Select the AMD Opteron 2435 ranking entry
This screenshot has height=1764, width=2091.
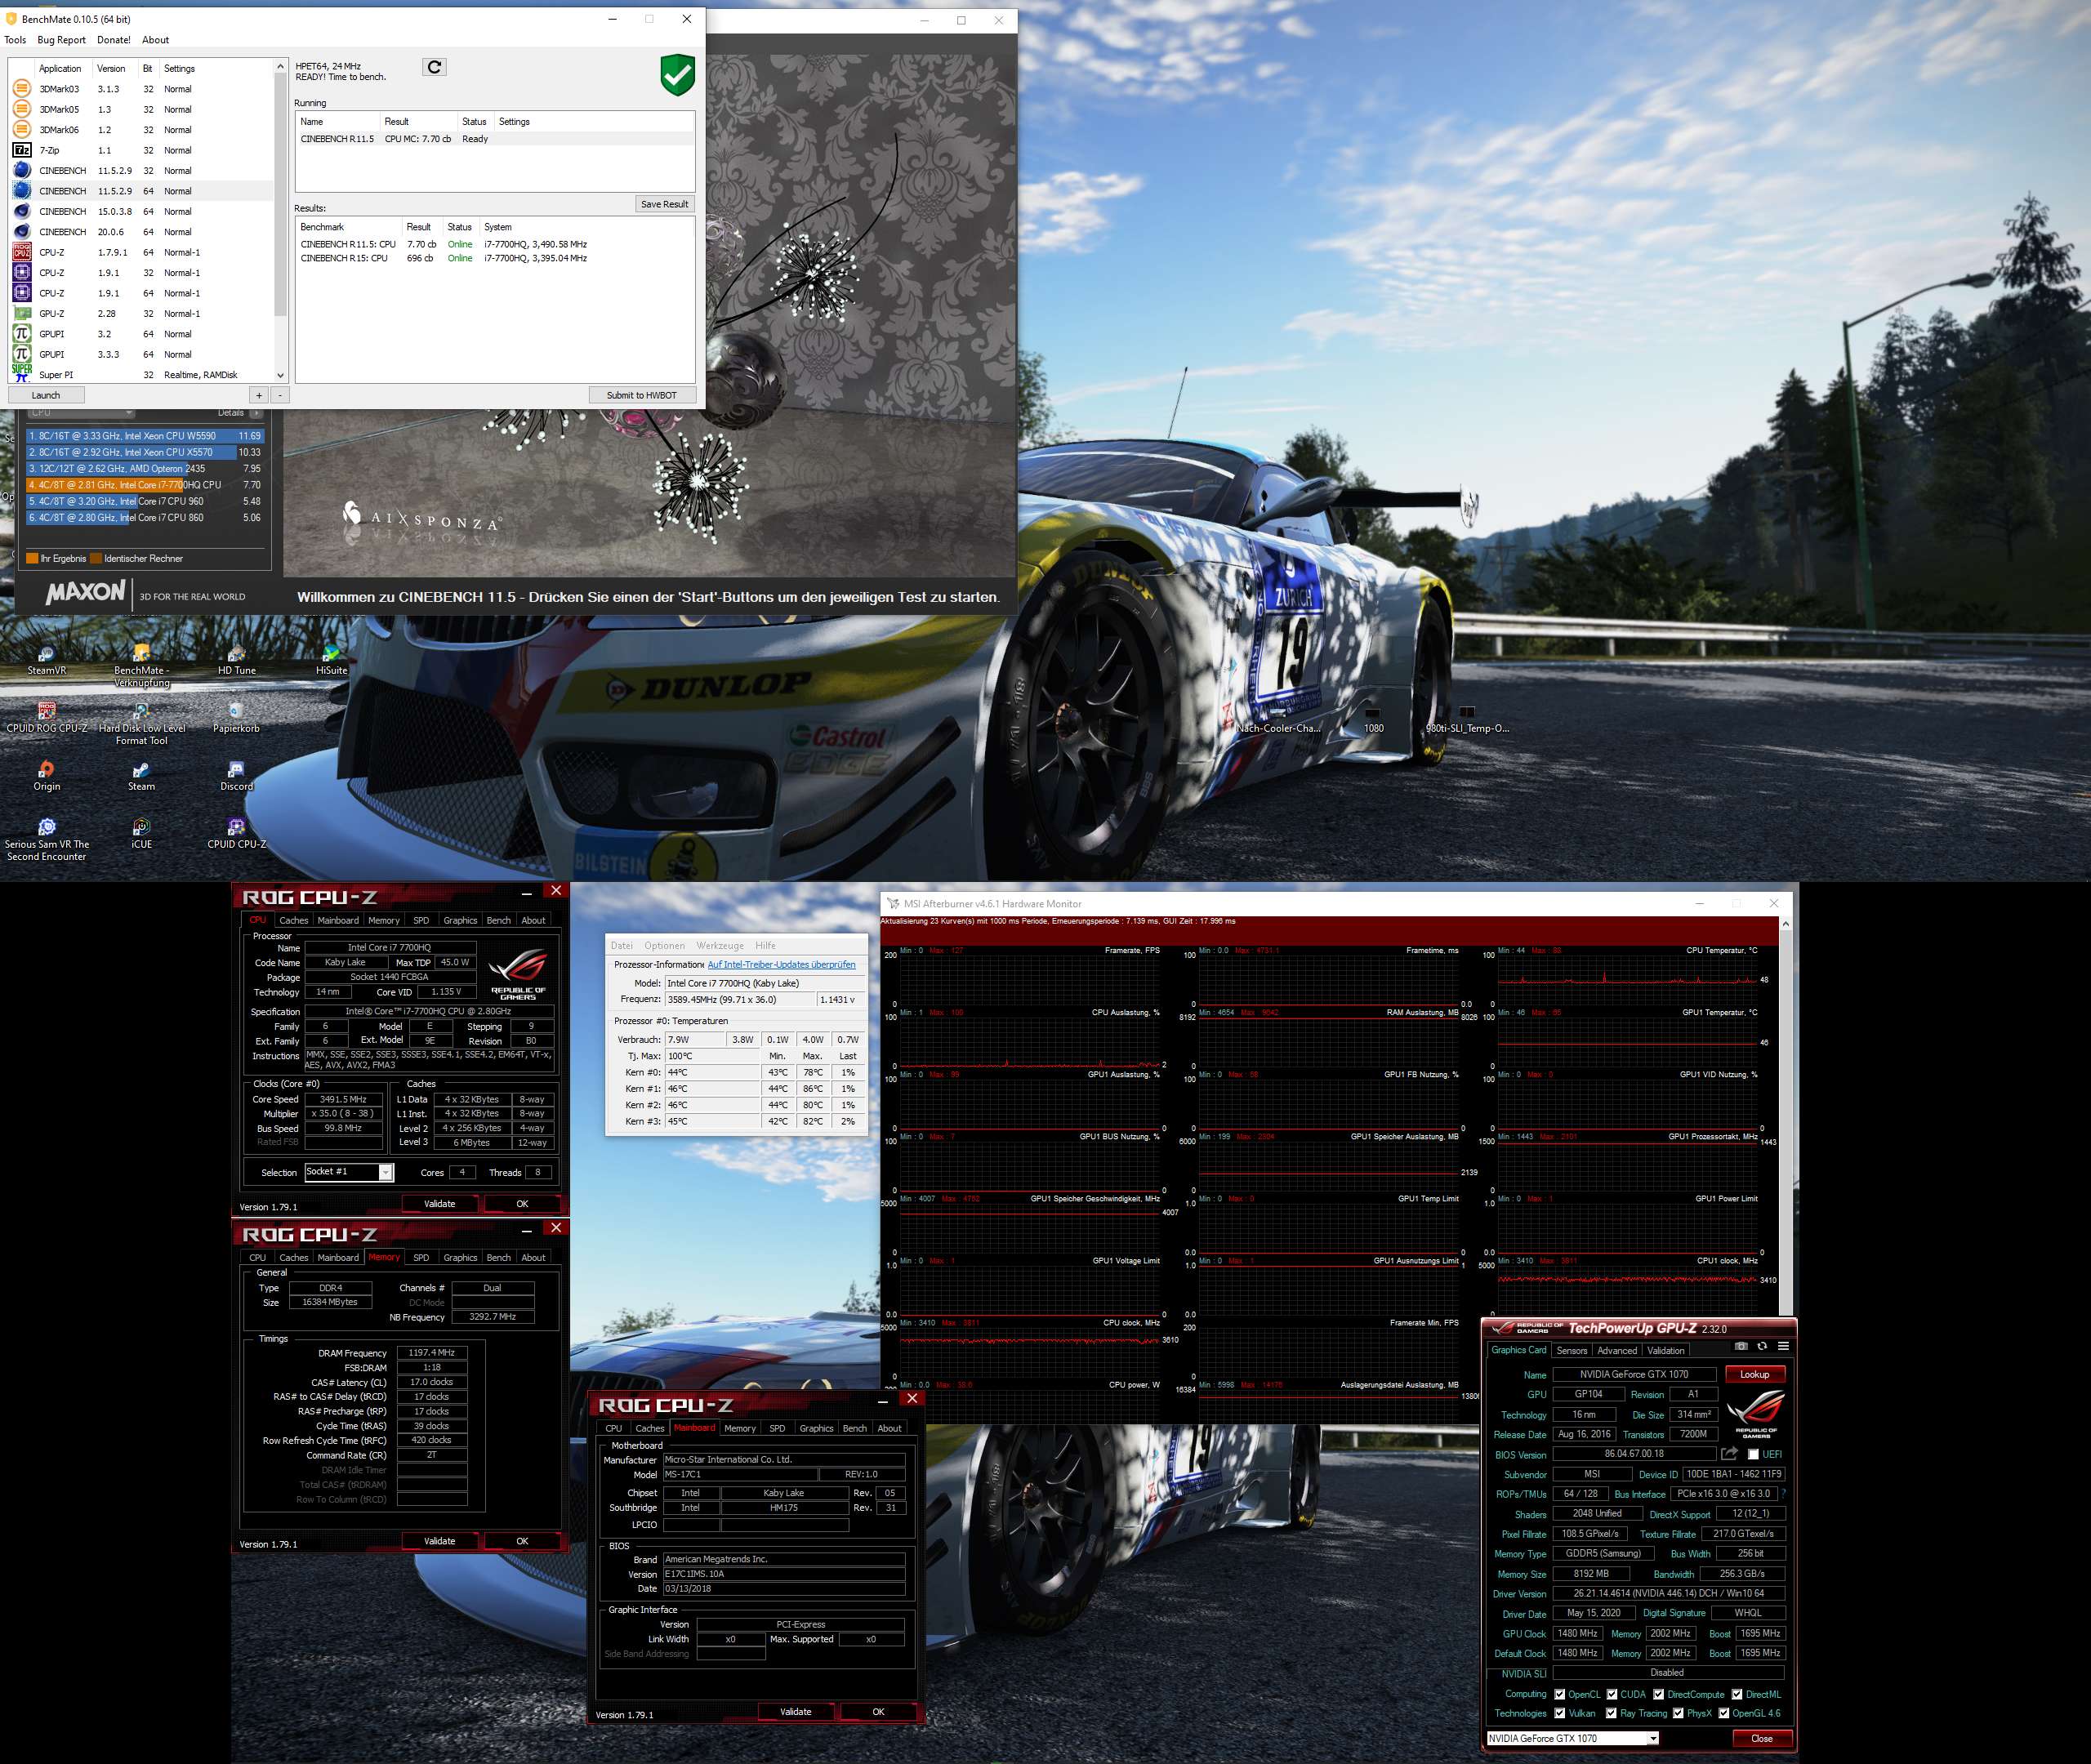click(x=145, y=469)
